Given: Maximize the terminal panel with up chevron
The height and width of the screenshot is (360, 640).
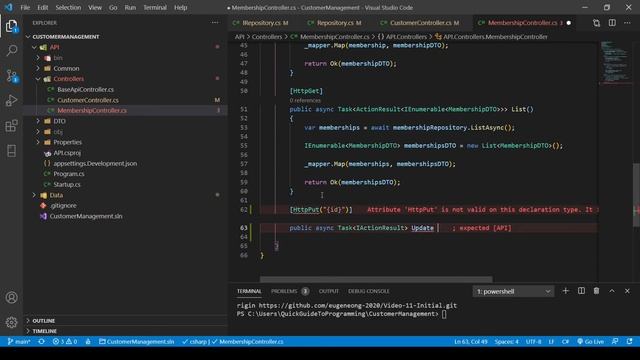Looking at the screenshot, I should pyautogui.click(x=612, y=291).
